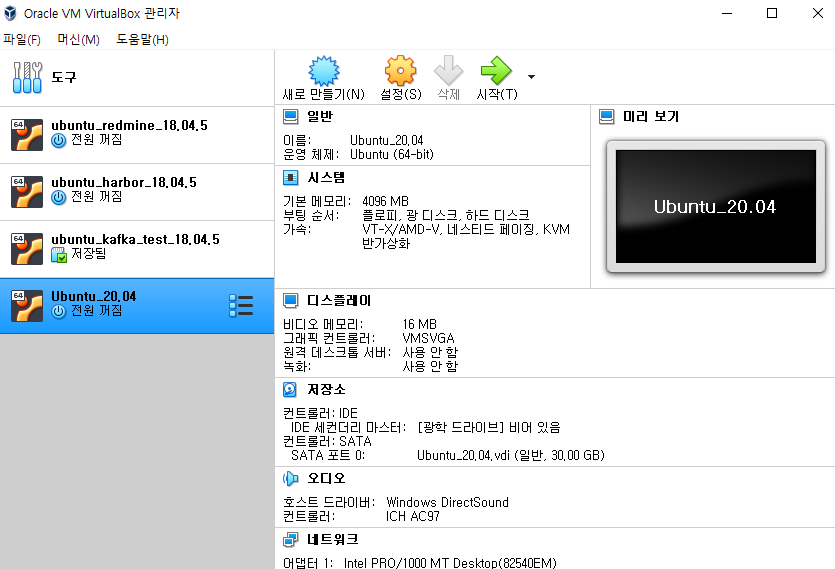Select ubuntu_redmine_18.04.5 name text
Viewport: 835px width, 569px height.
click(x=129, y=125)
